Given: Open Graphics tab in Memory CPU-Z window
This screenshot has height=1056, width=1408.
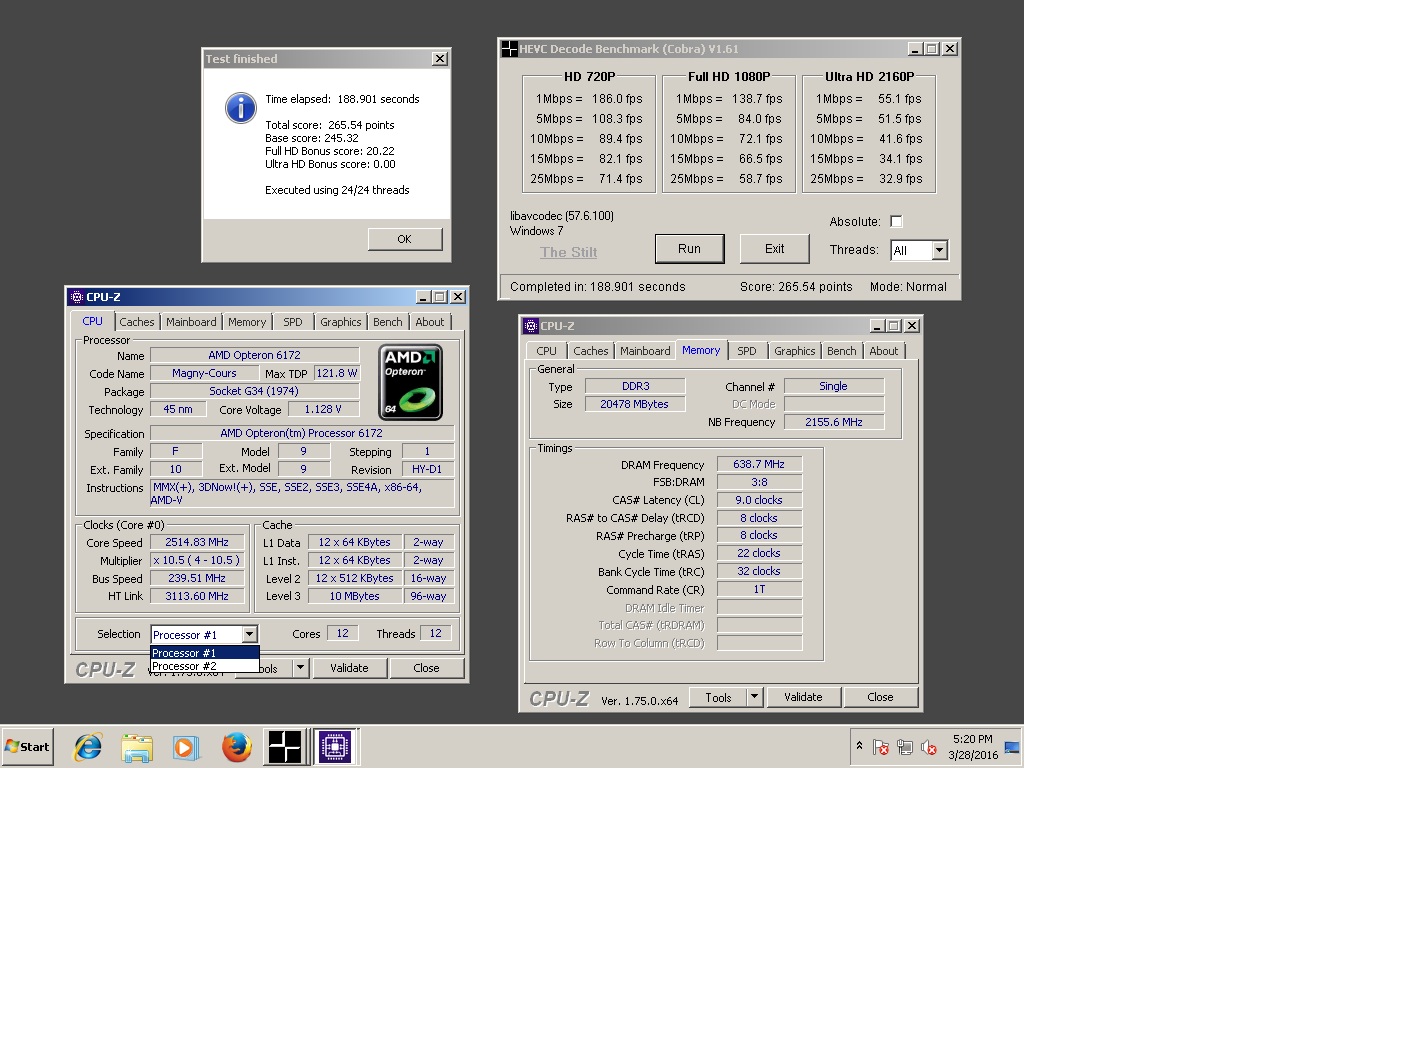Looking at the screenshot, I should click(795, 351).
